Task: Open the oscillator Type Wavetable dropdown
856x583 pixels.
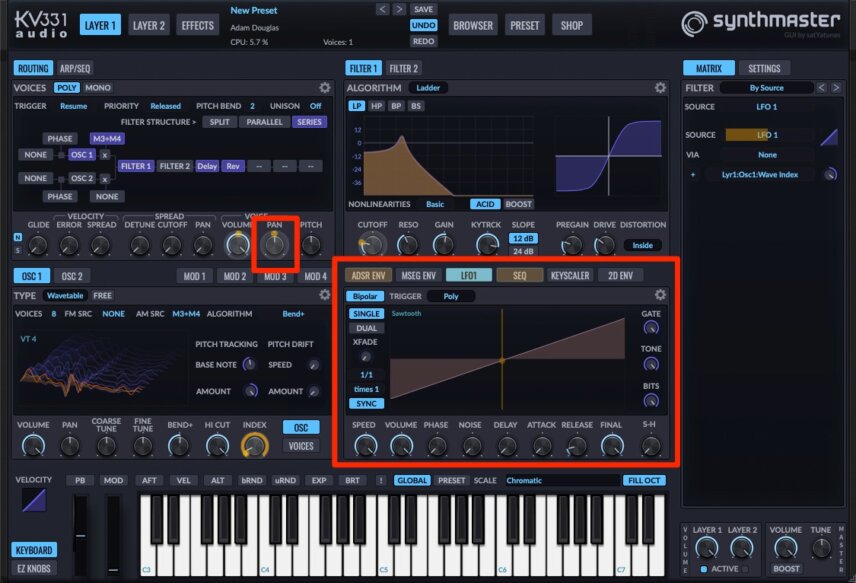Action: click(x=65, y=295)
